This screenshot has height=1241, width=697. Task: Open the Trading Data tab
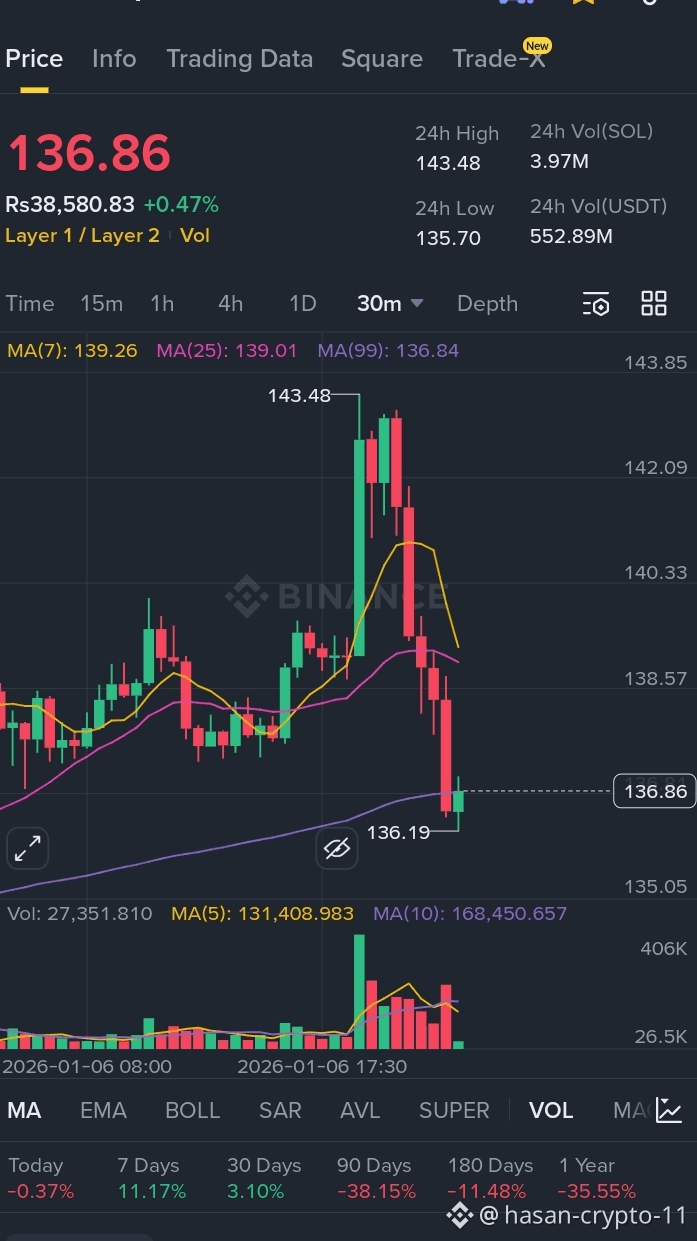pos(239,59)
